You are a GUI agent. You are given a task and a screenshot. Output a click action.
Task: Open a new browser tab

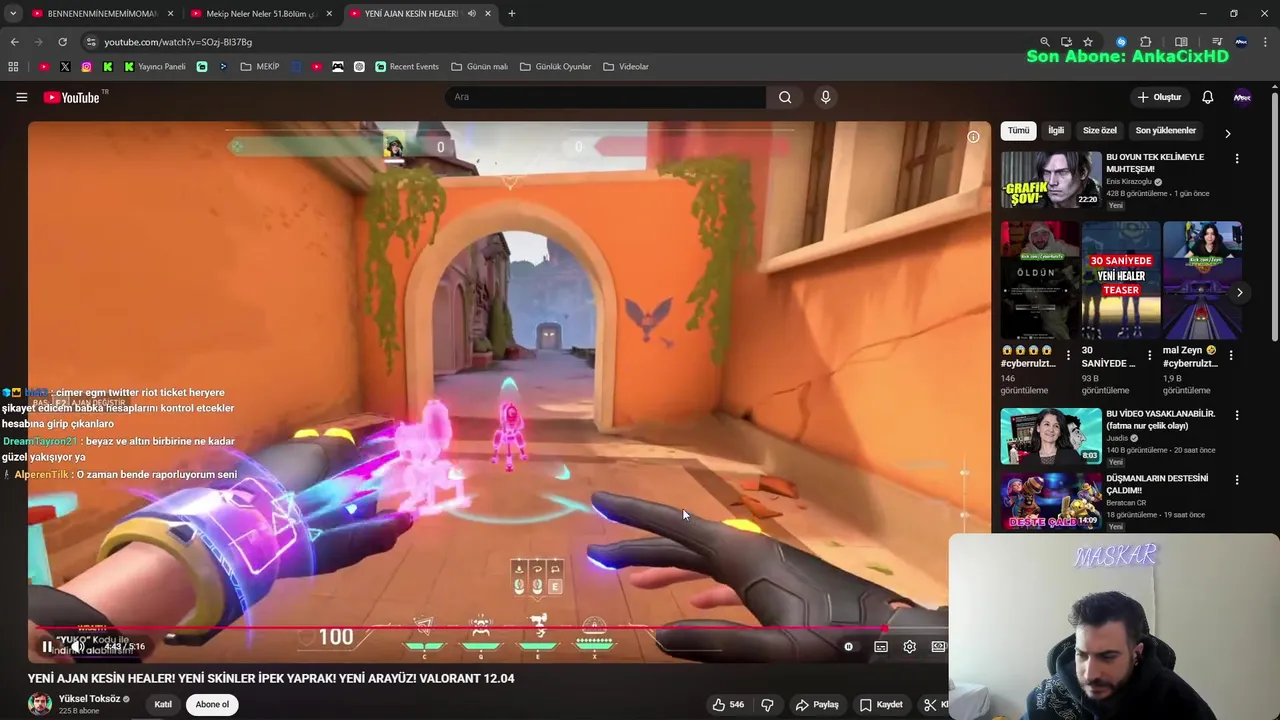point(512,14)
